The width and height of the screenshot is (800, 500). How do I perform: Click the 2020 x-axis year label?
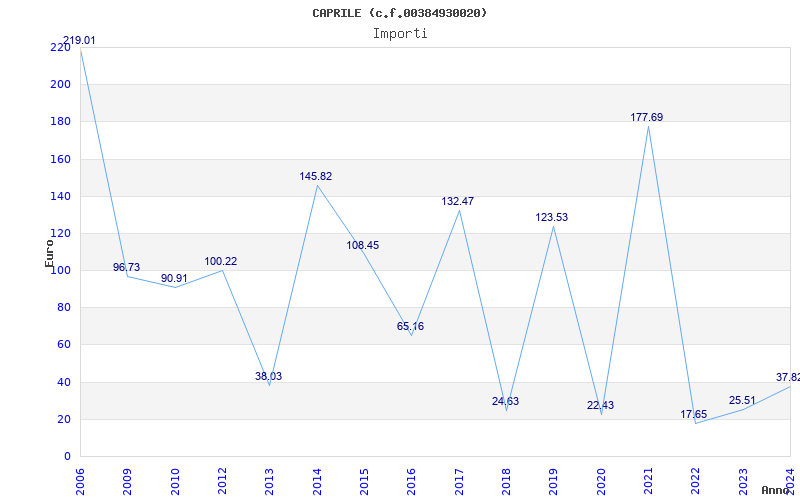(x=601, y=482)
